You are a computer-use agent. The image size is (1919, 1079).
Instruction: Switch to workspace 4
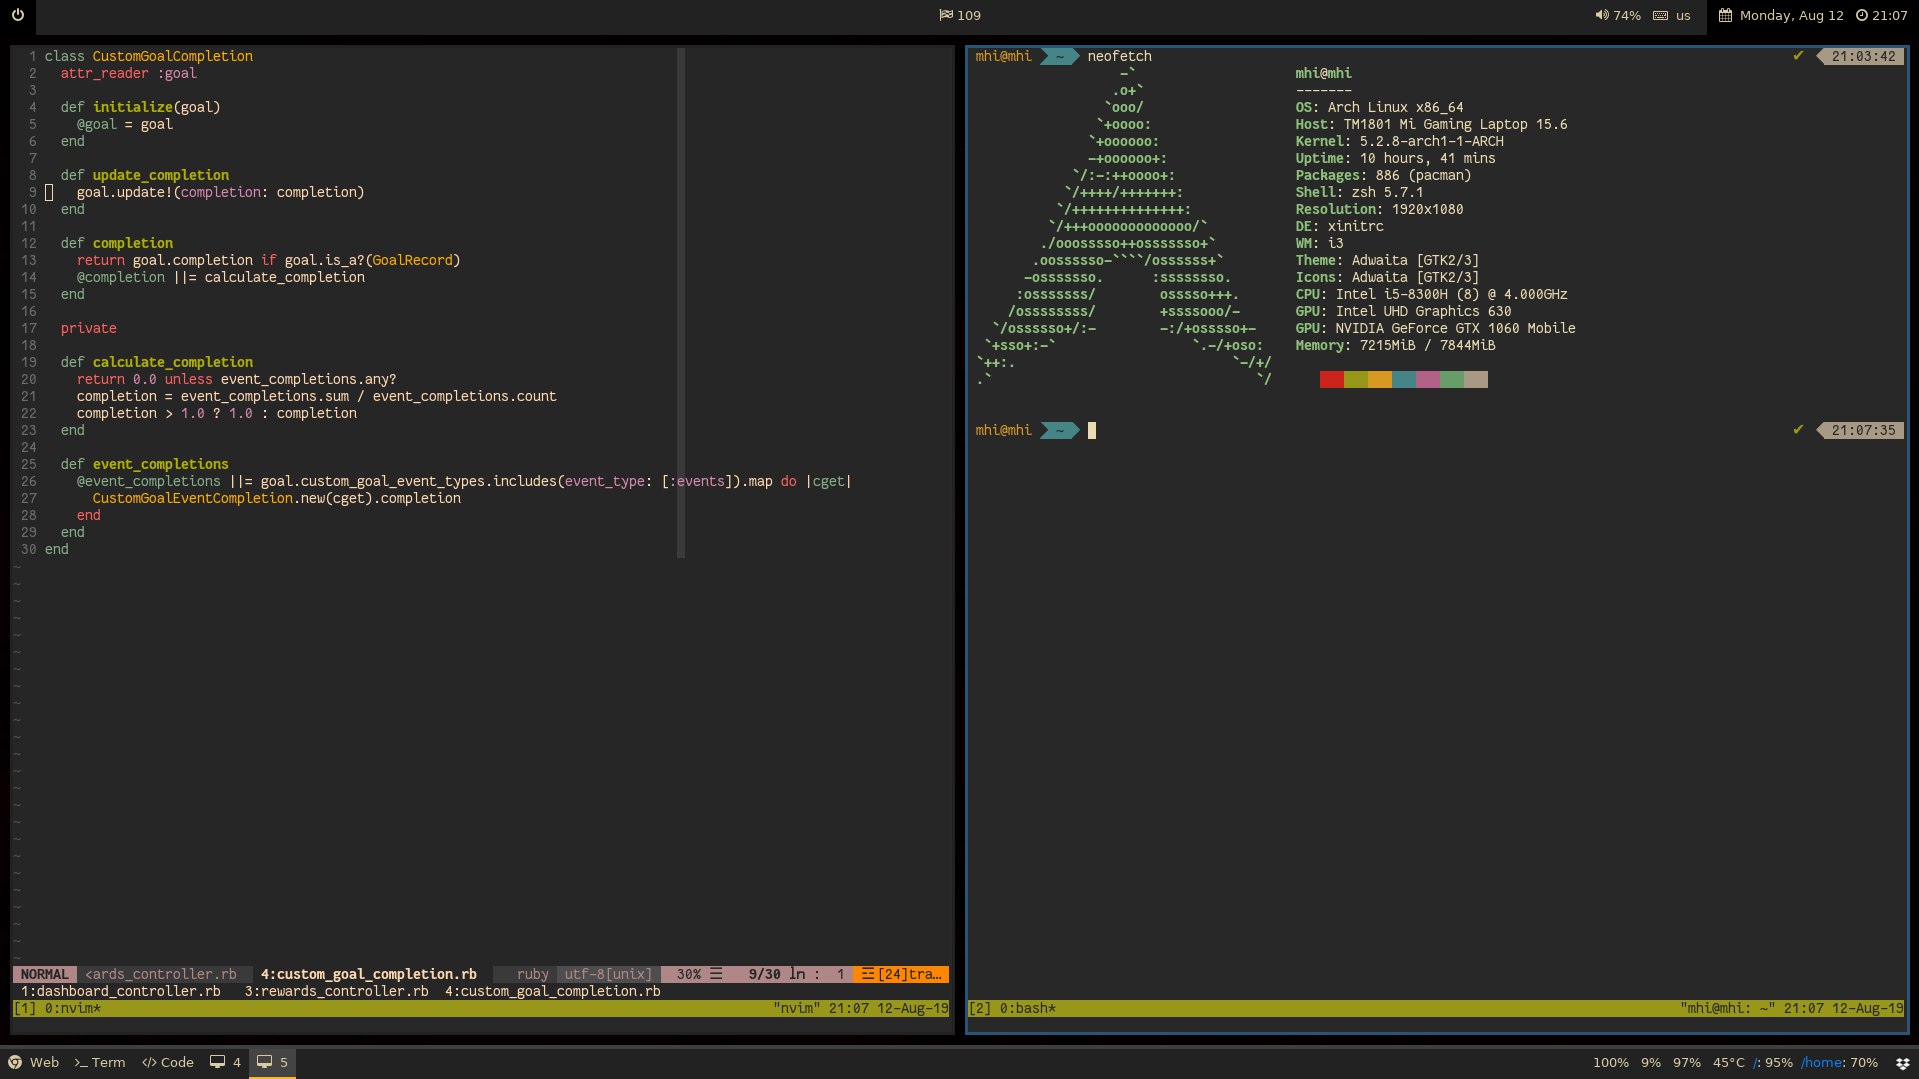pos(225,1062)
